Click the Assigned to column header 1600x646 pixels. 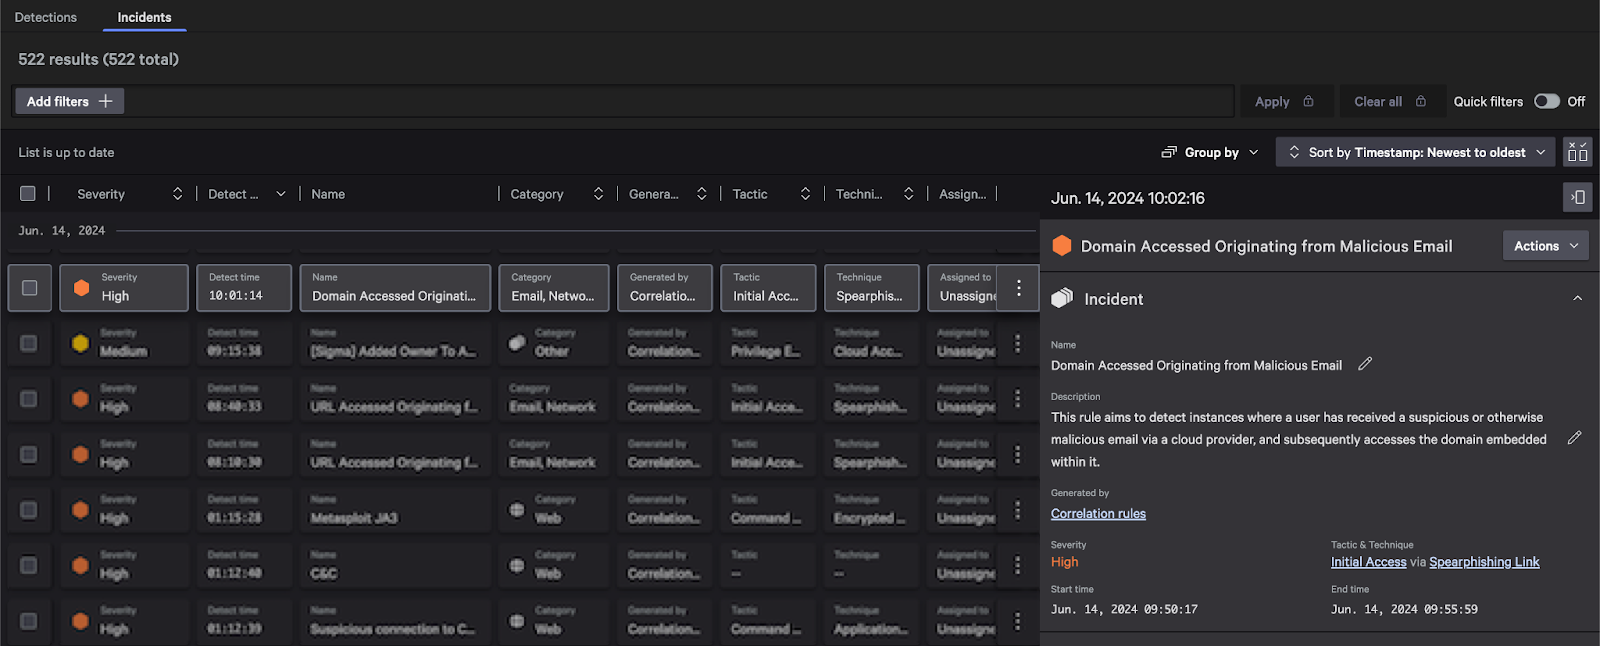962,194
